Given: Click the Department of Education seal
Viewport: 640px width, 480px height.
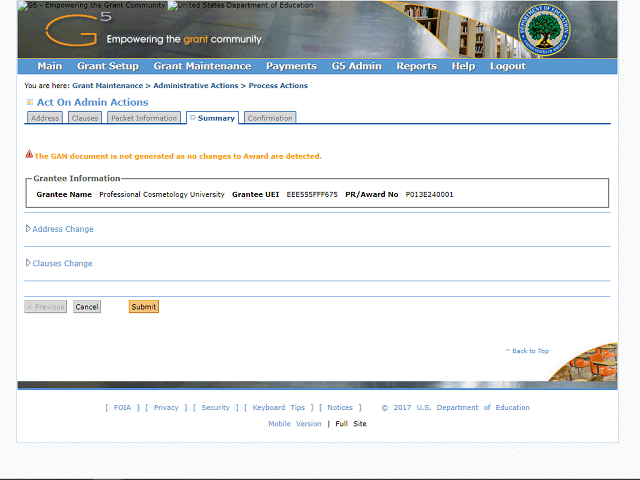Looking at the screenshot, I should pos(544,31).
